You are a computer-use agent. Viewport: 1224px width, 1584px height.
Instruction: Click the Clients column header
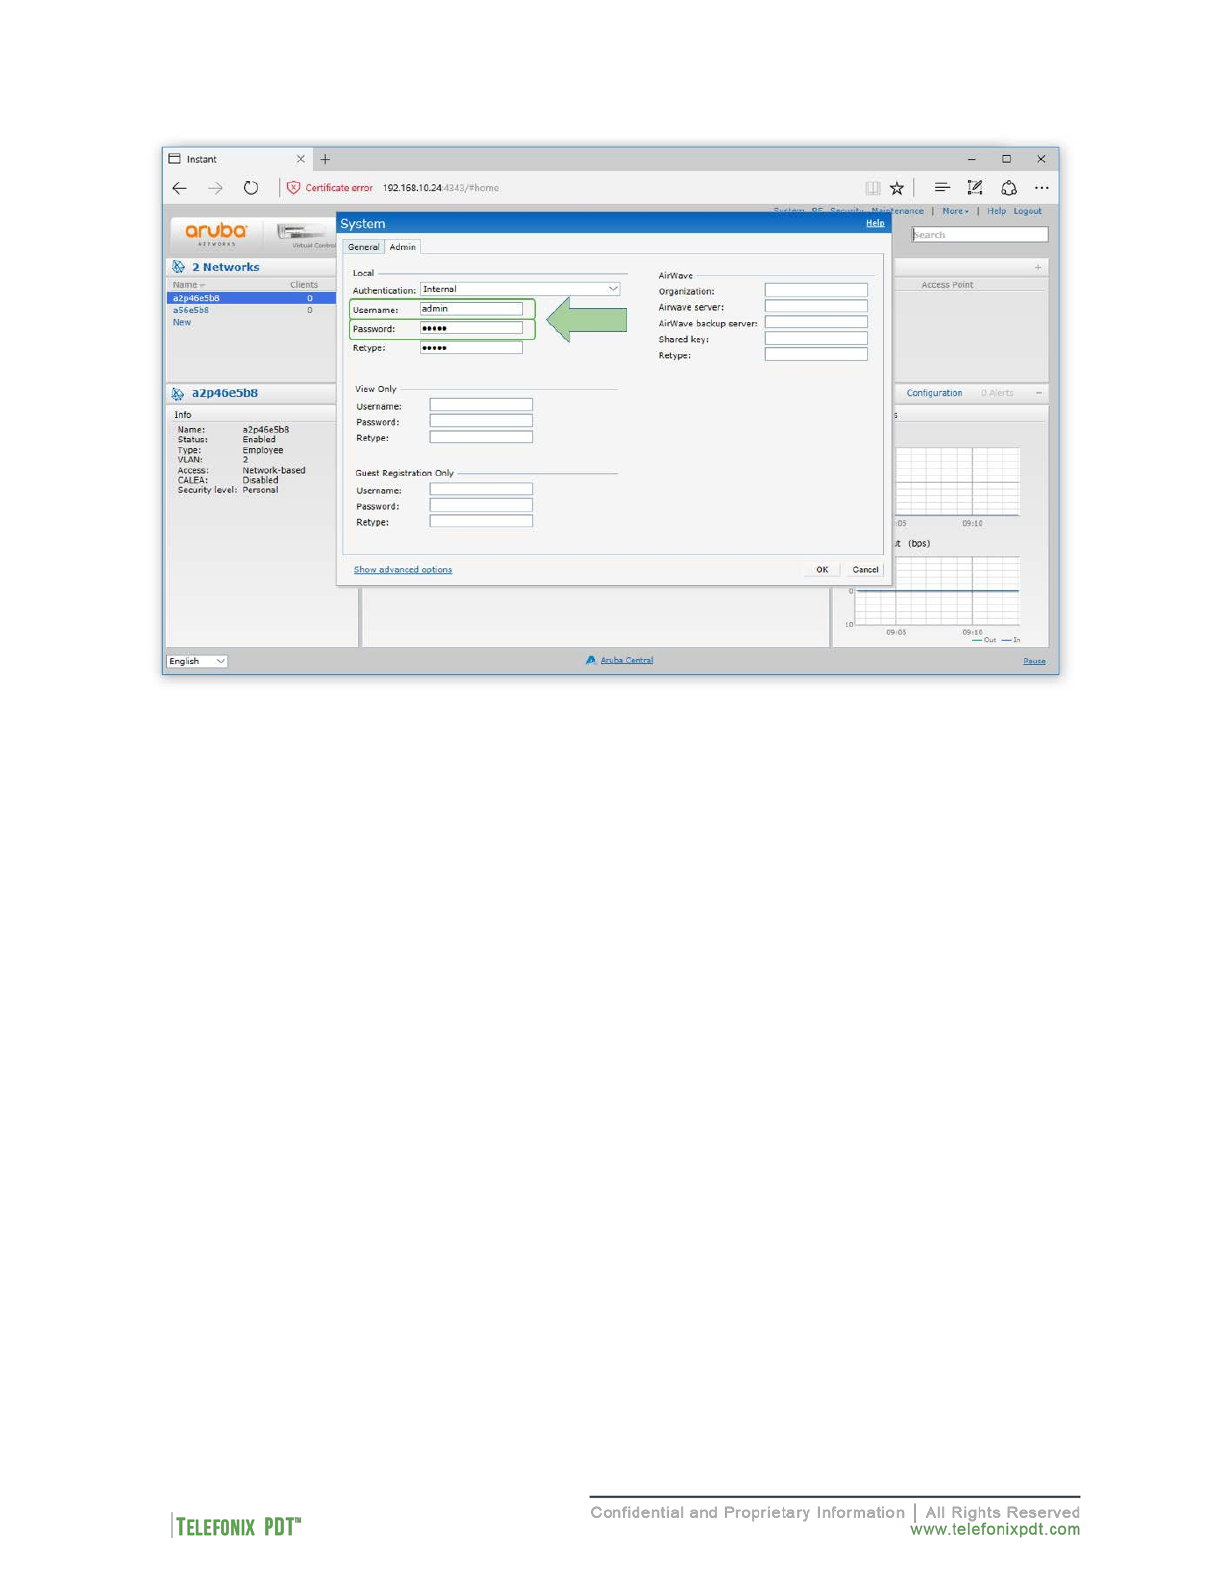pyautogui.click(x=304, y=285)
